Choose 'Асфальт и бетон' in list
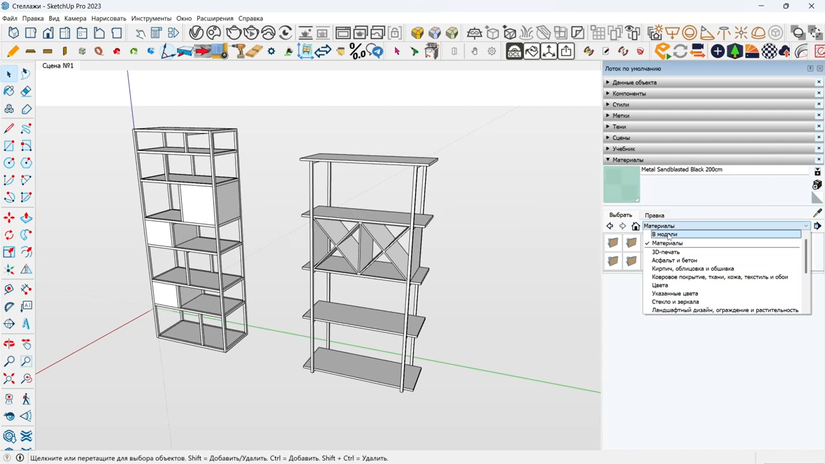Screen dimensions: 825x464 675,260
